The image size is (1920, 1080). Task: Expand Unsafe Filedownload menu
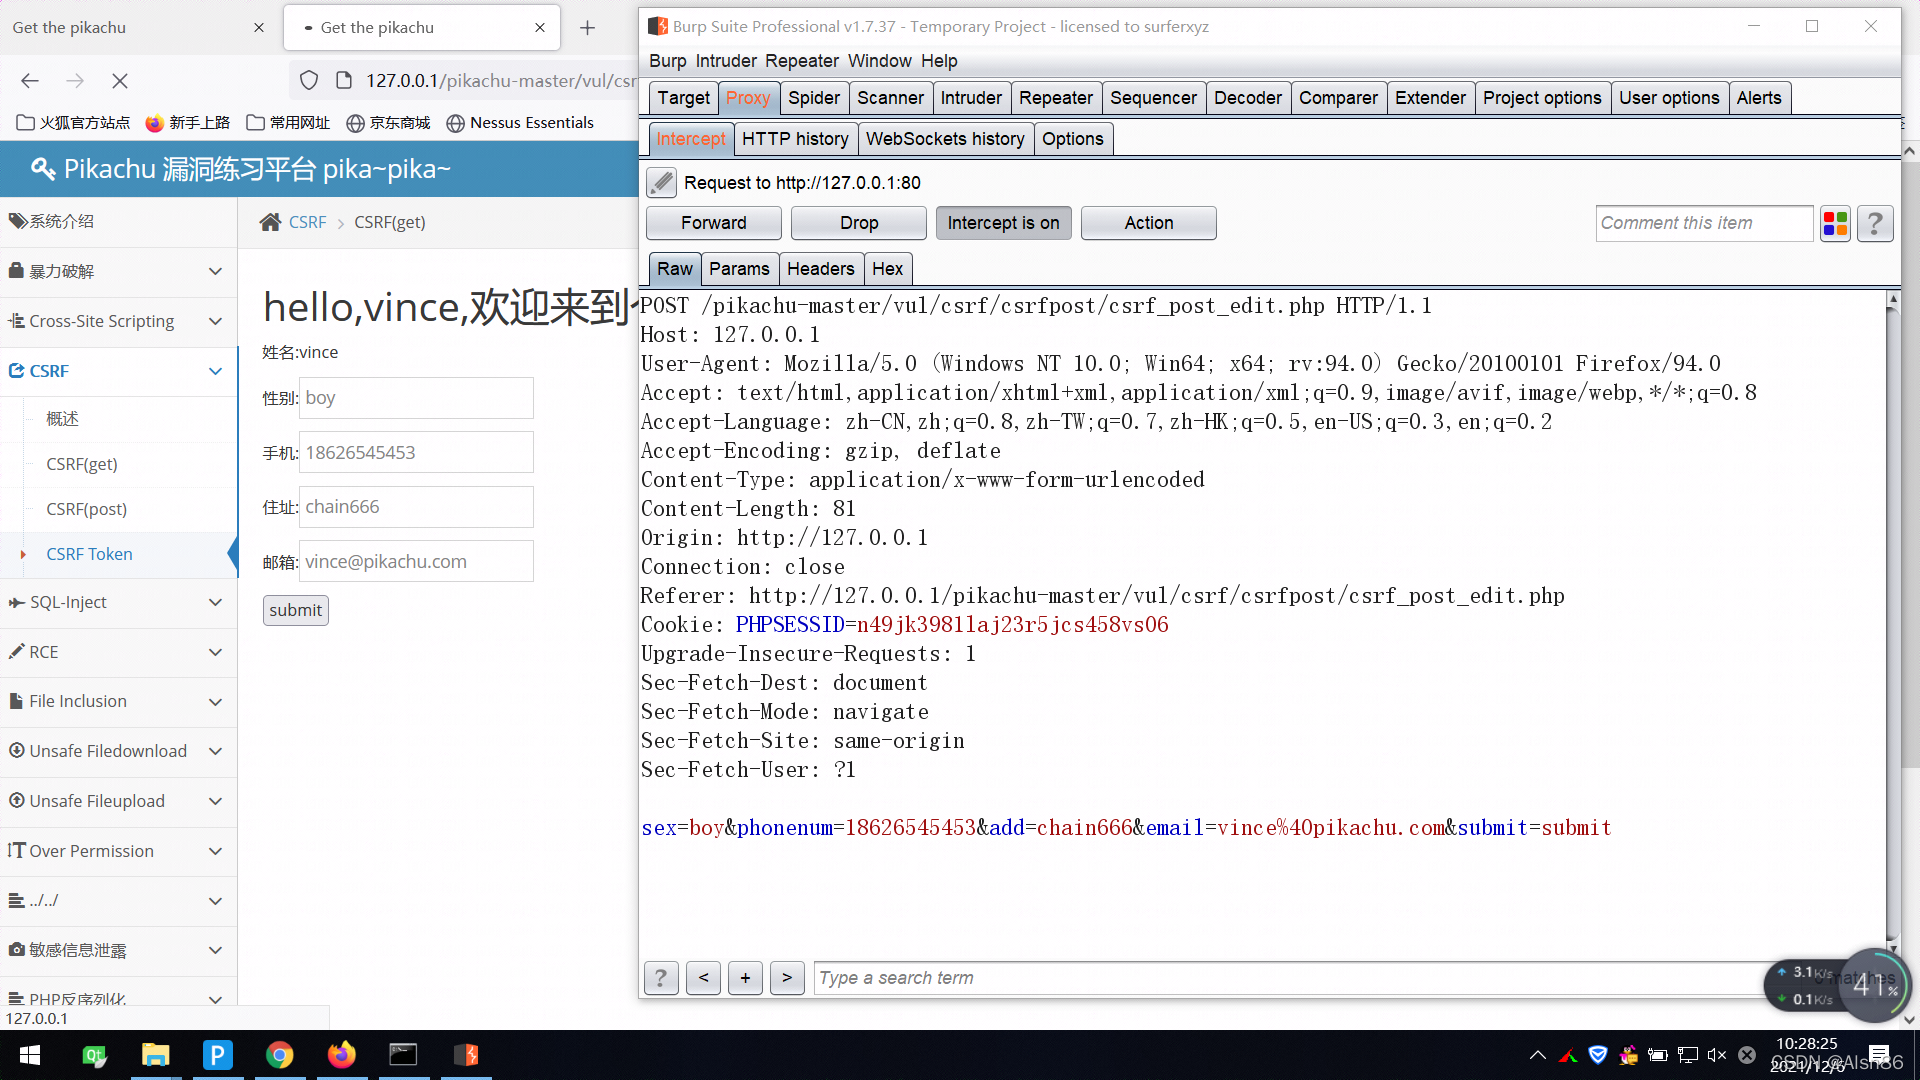tap(118, 752)
